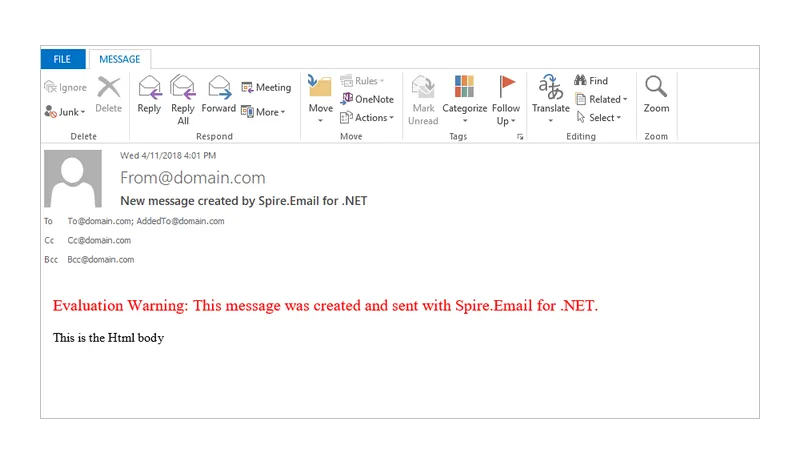The height and width of the screenshot is (460, 800).
Task: Open the Related dropdown
Action: click(602, 99)
